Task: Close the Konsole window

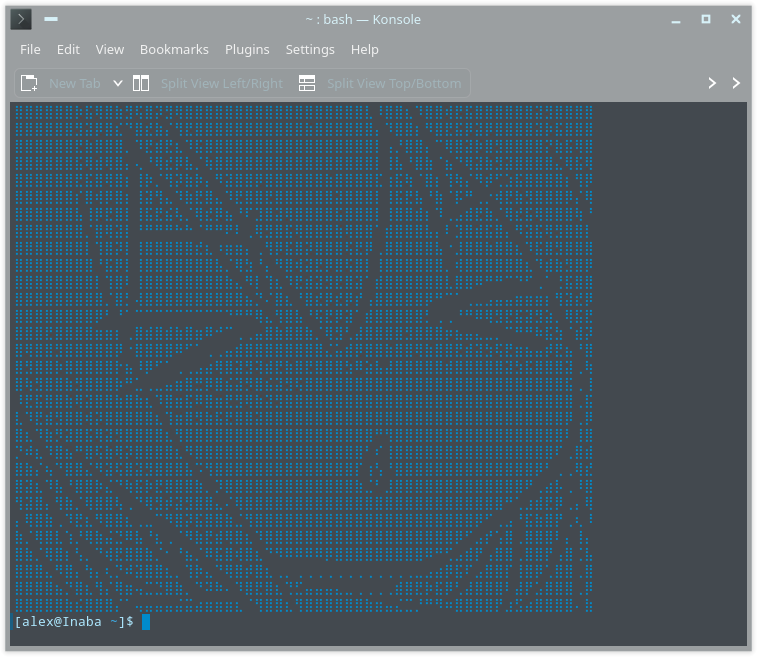Action: [736, 19]
